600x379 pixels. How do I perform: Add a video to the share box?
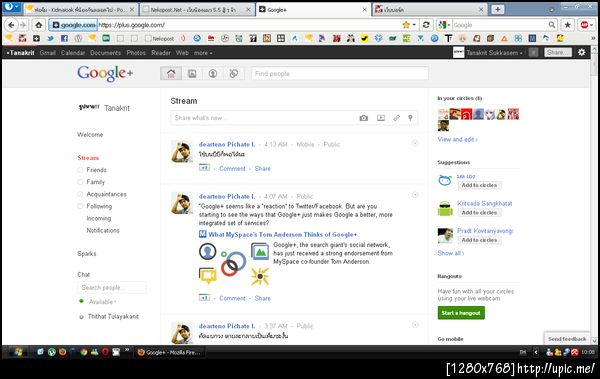pos(381,118)
